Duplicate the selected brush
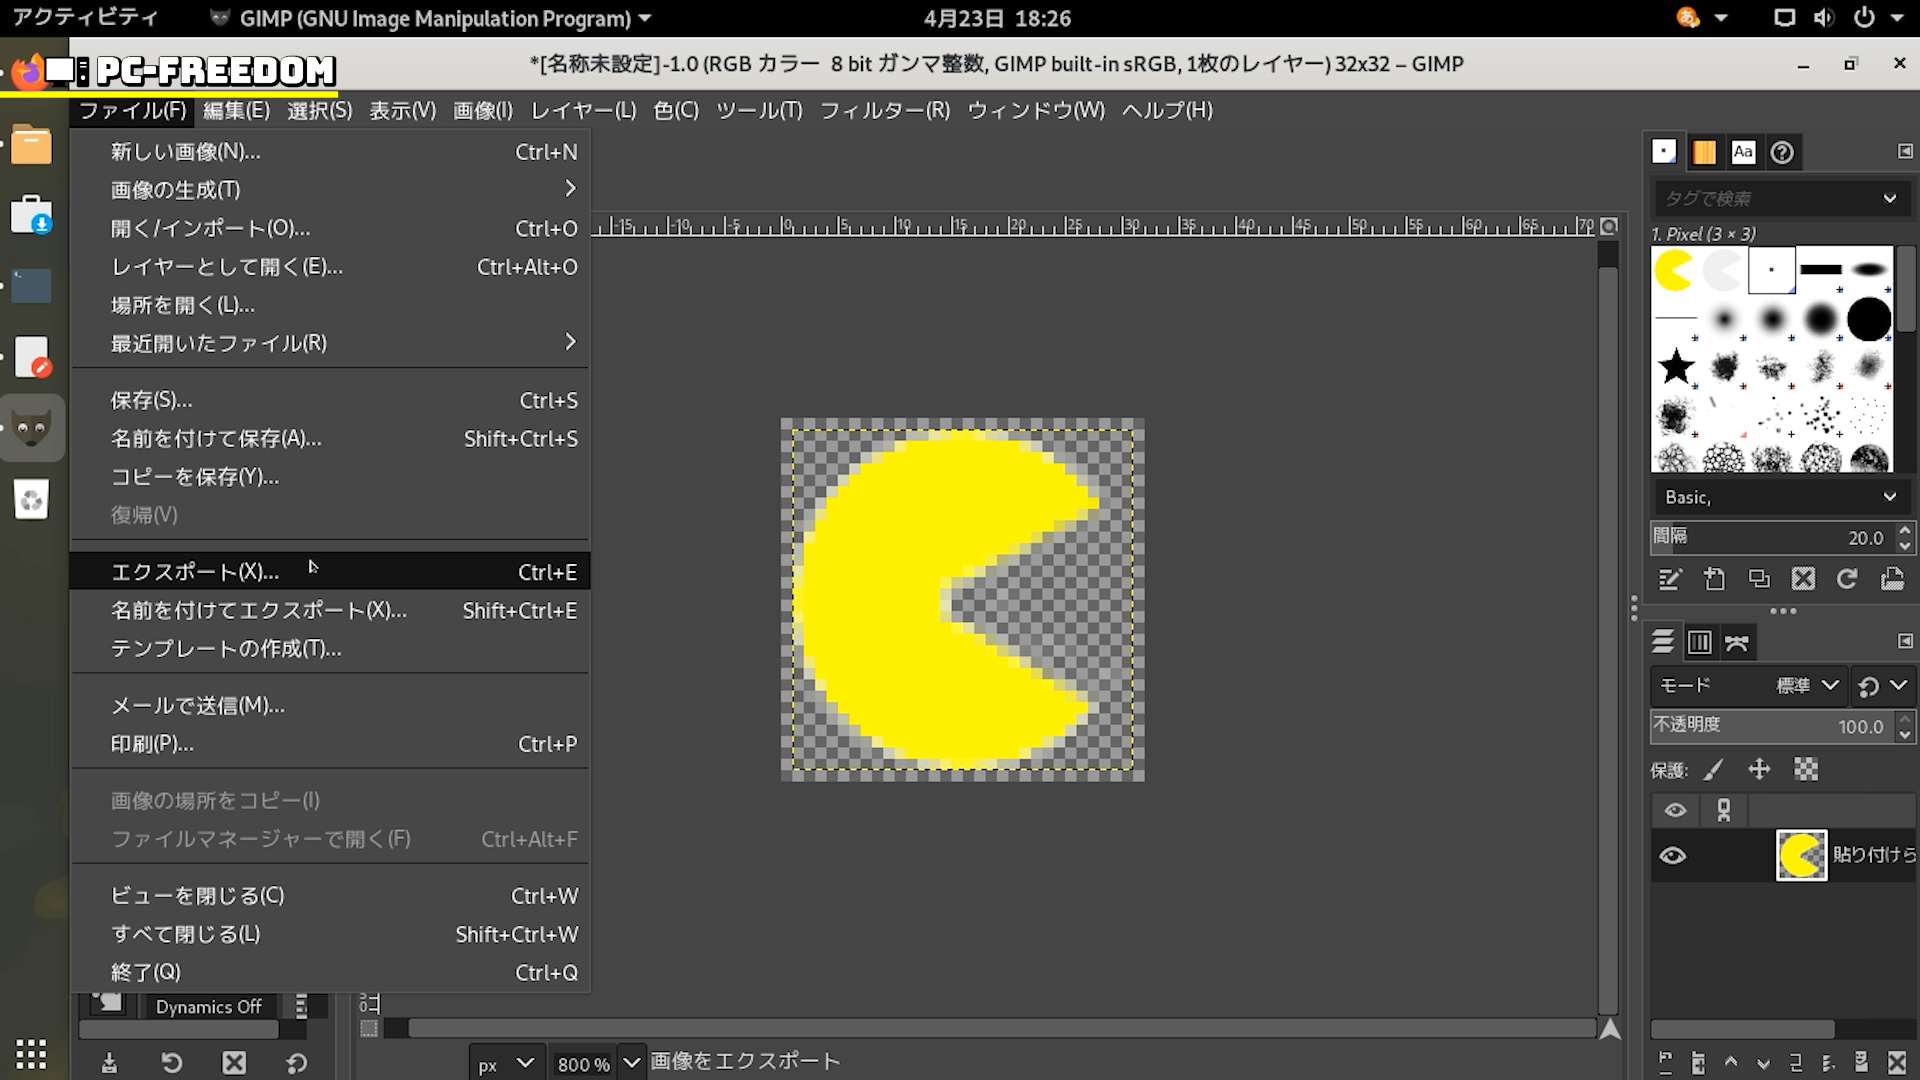1920x1080 pixels. (1759, 579)
